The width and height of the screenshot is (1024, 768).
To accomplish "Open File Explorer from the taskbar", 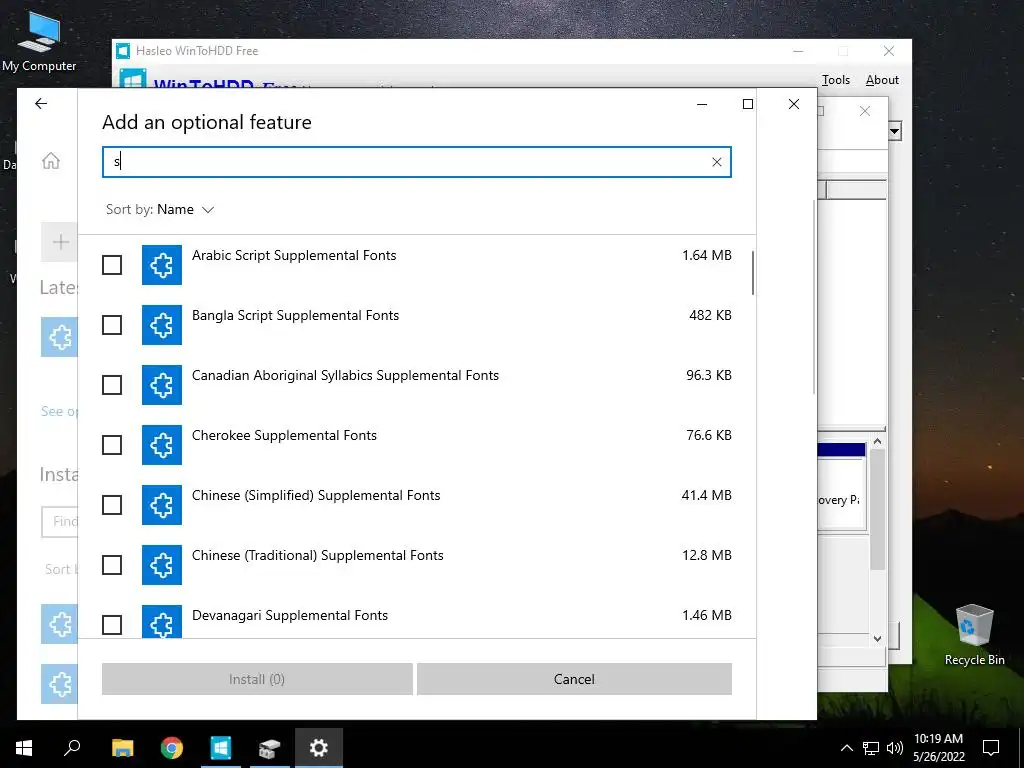I will 122,748.
